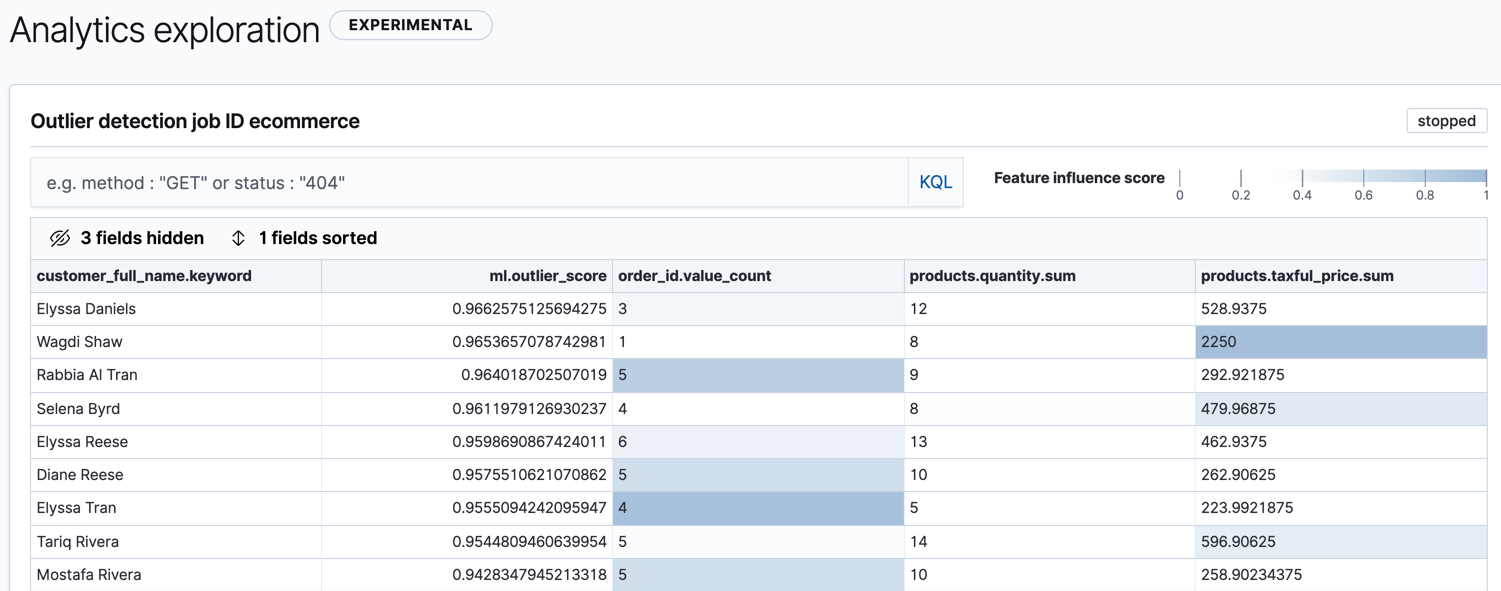Image resolution: width=1501 pixels, height=591 pixels.
Task: Open the 3 fields hidden selector
Action: (x=127, y=238)
